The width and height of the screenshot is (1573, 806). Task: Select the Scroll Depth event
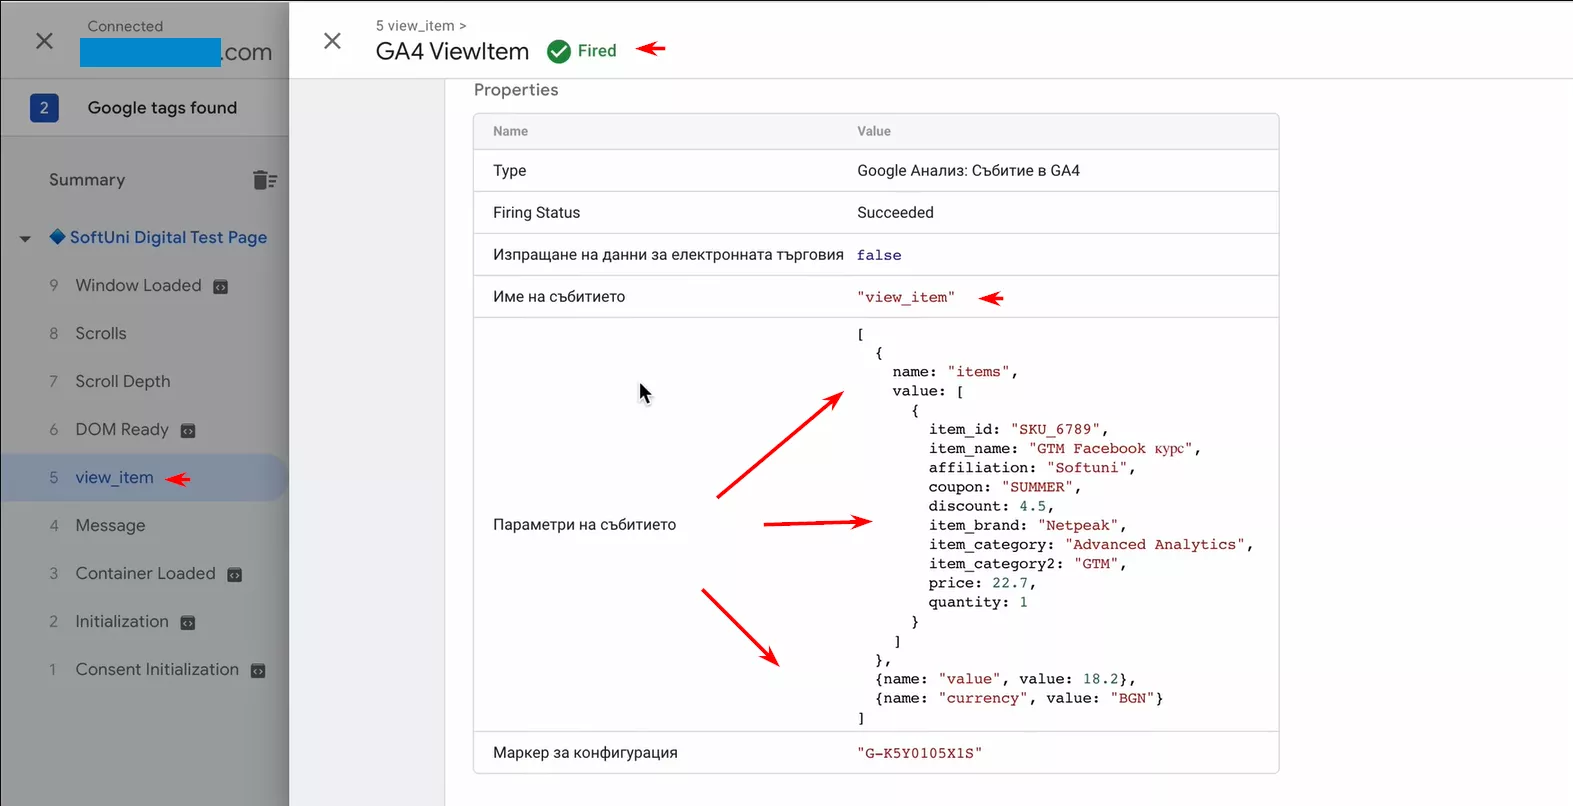coord(123,381)
